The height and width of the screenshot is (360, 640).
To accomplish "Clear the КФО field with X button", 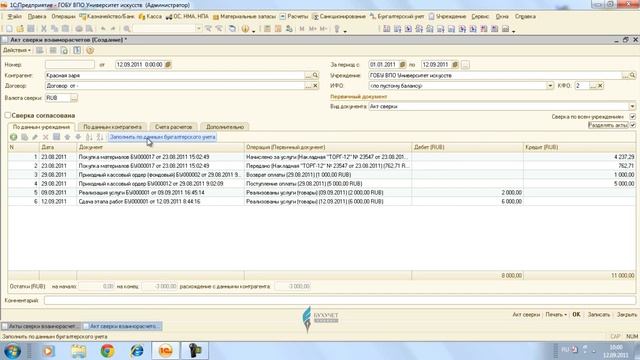I will (x=600, y=86).
